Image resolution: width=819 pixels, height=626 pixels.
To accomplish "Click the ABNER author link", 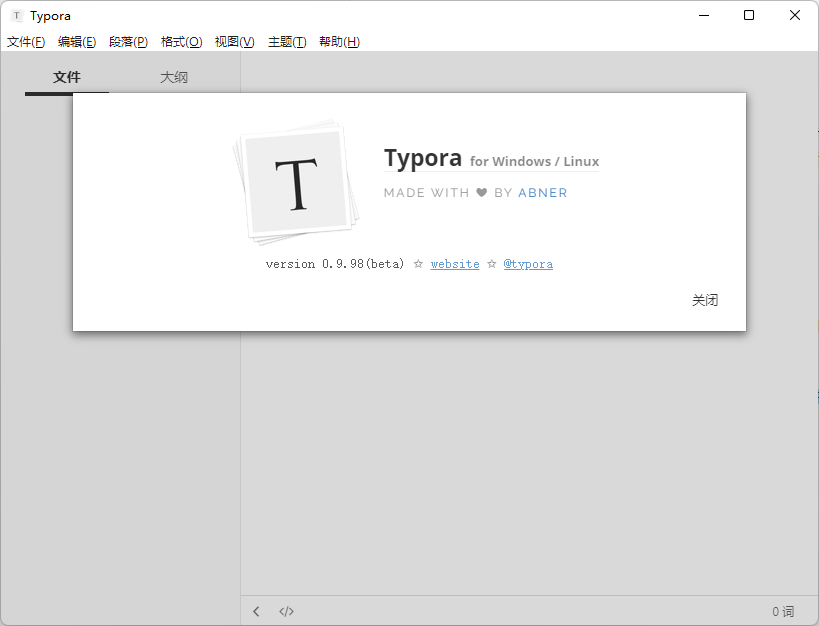I will point(542,192).
